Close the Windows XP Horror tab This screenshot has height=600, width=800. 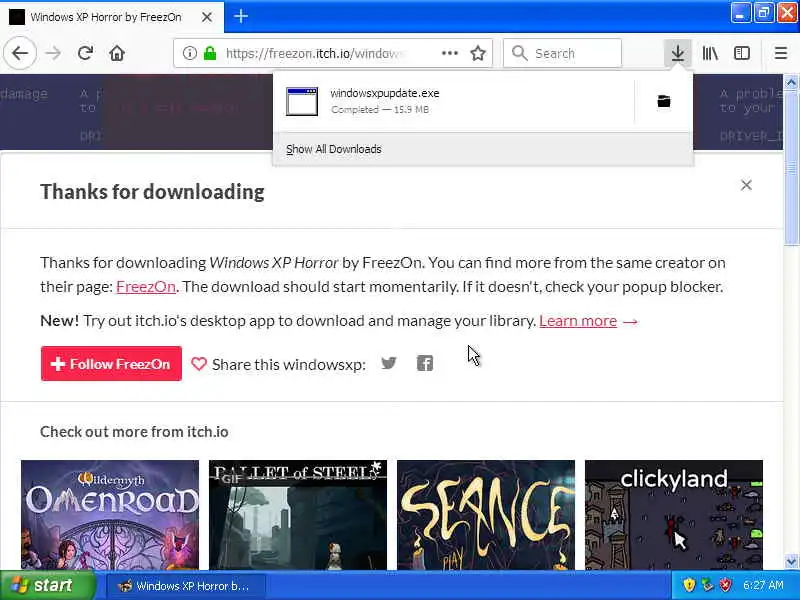coord(207,17)
